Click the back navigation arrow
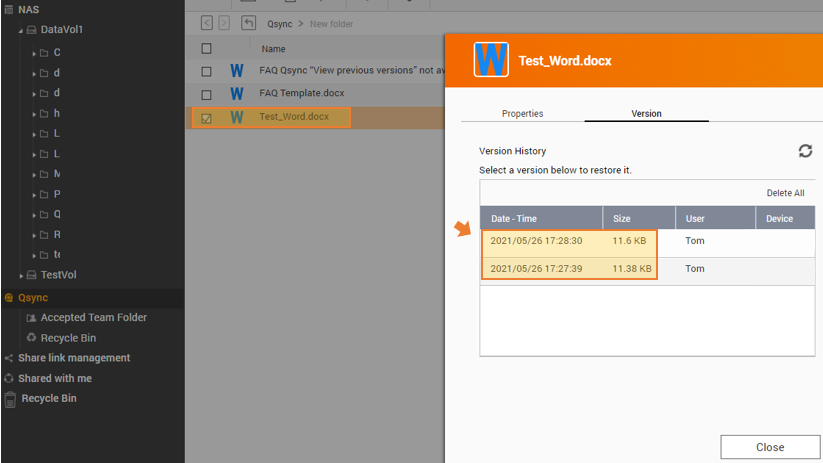 coord(207,23)
